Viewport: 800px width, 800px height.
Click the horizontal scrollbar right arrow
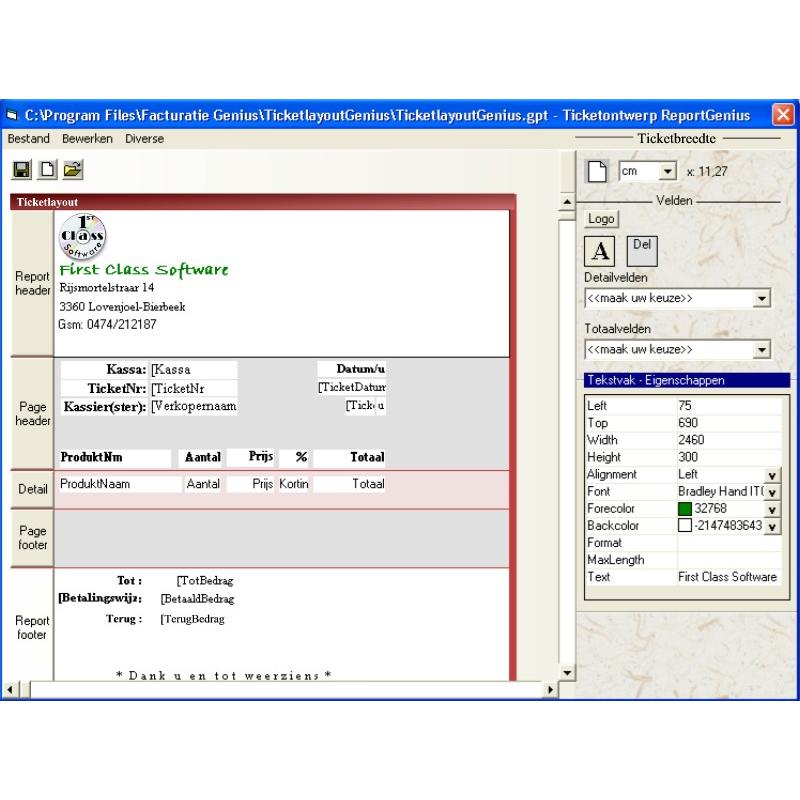pos(550,690)
